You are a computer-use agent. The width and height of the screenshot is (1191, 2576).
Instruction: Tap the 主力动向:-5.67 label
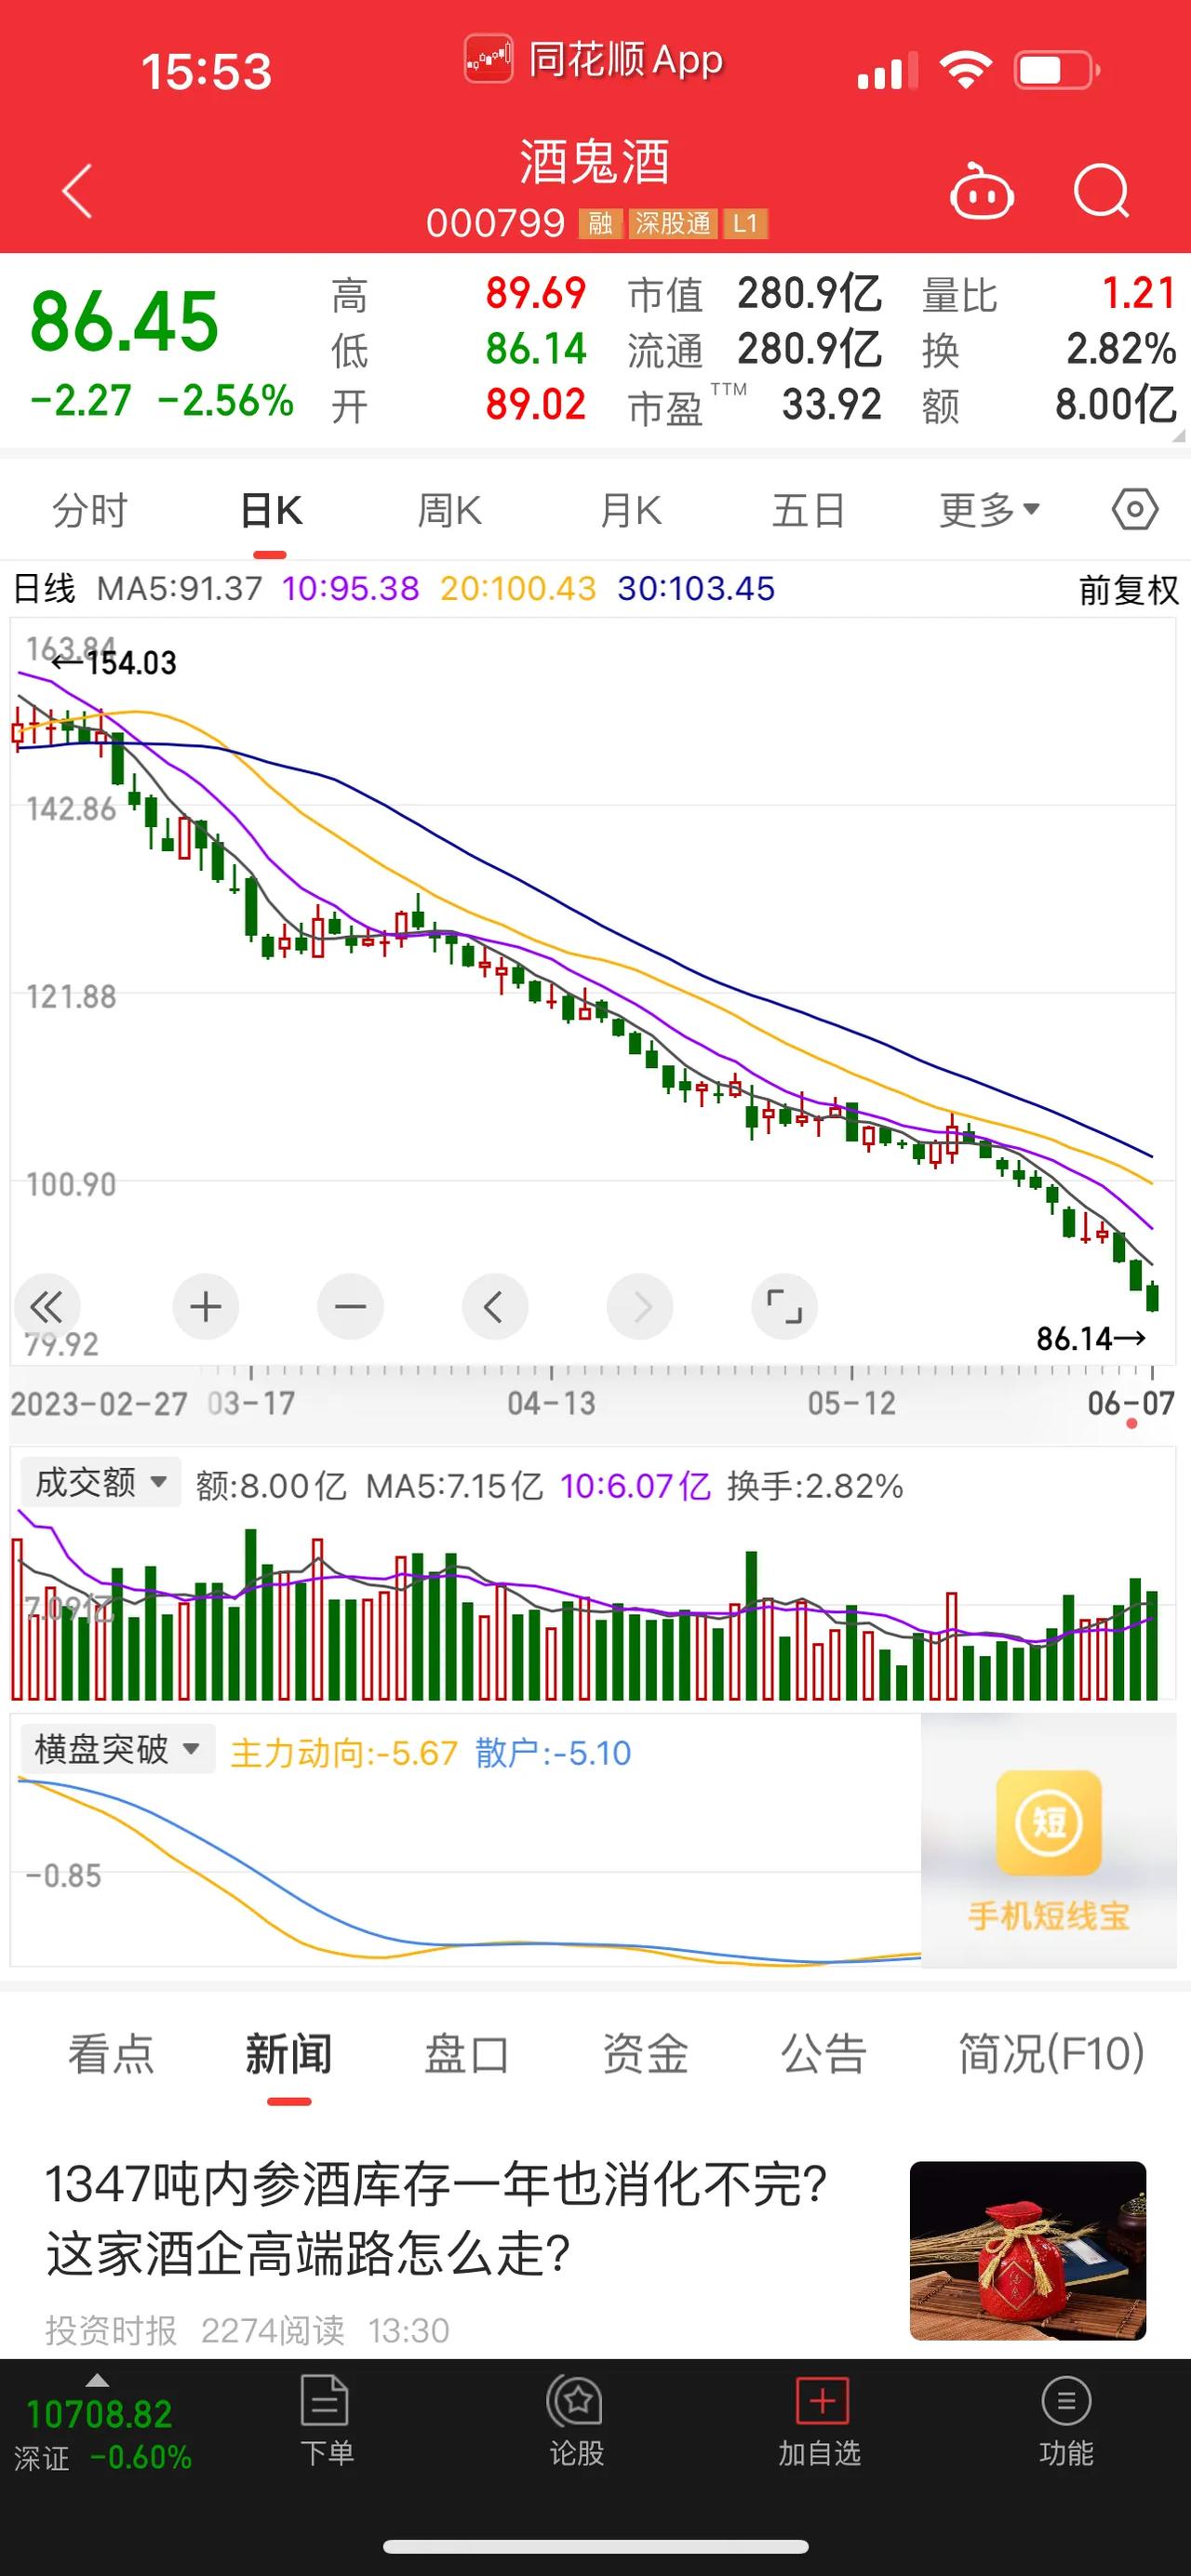pos(344,1753)
